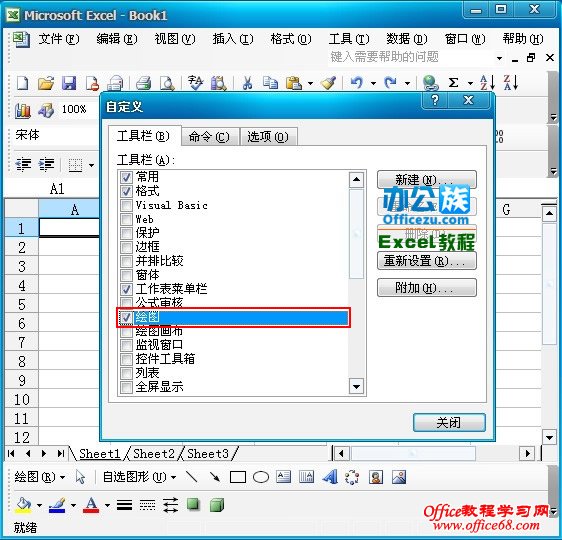Click the Font Color red A swatch
The width and height of the screenshot is (562, 540).
tap(91, 505)
